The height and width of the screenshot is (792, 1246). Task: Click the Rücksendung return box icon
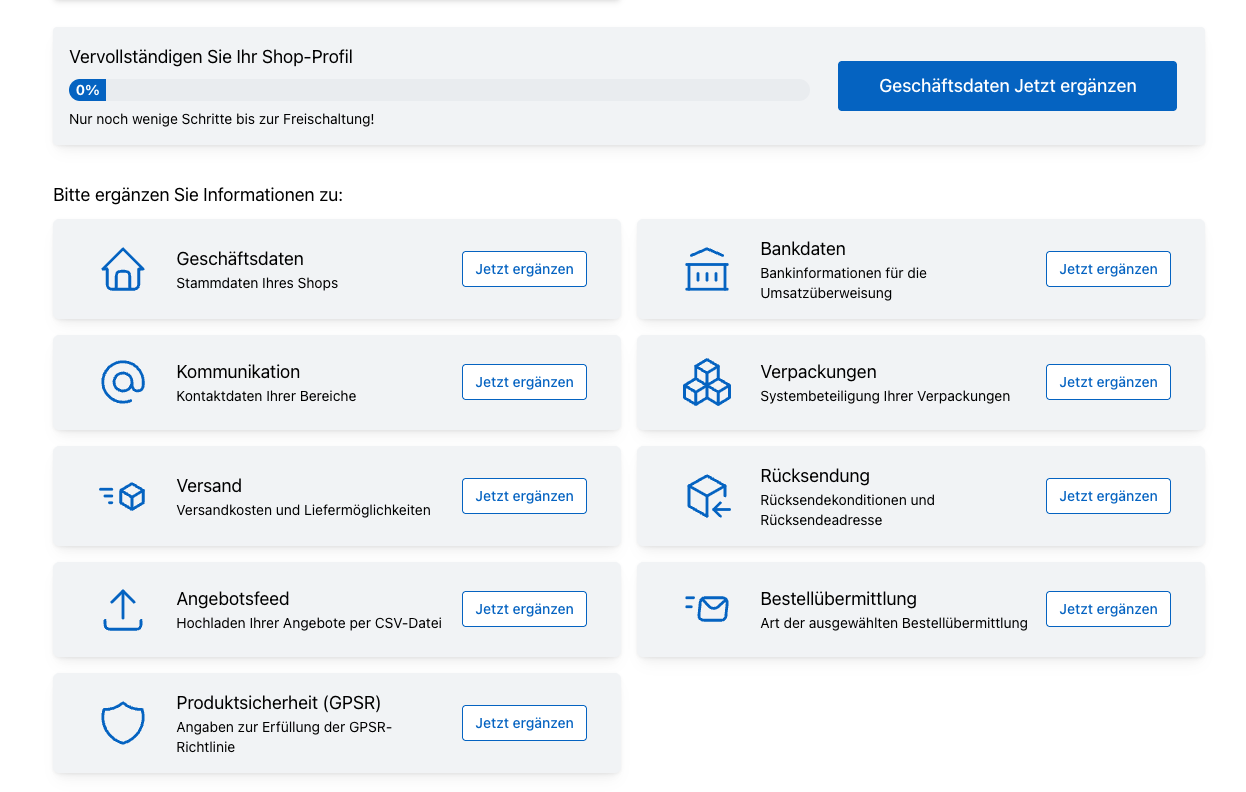pyautogui.click(x=708, y=496)
